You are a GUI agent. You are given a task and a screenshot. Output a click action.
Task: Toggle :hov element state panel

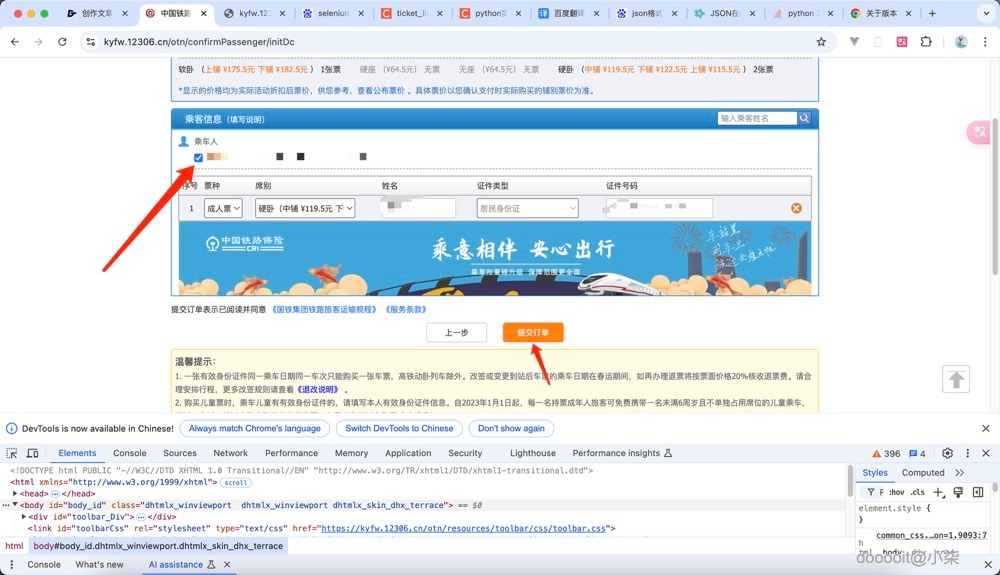tap(897, 492)
